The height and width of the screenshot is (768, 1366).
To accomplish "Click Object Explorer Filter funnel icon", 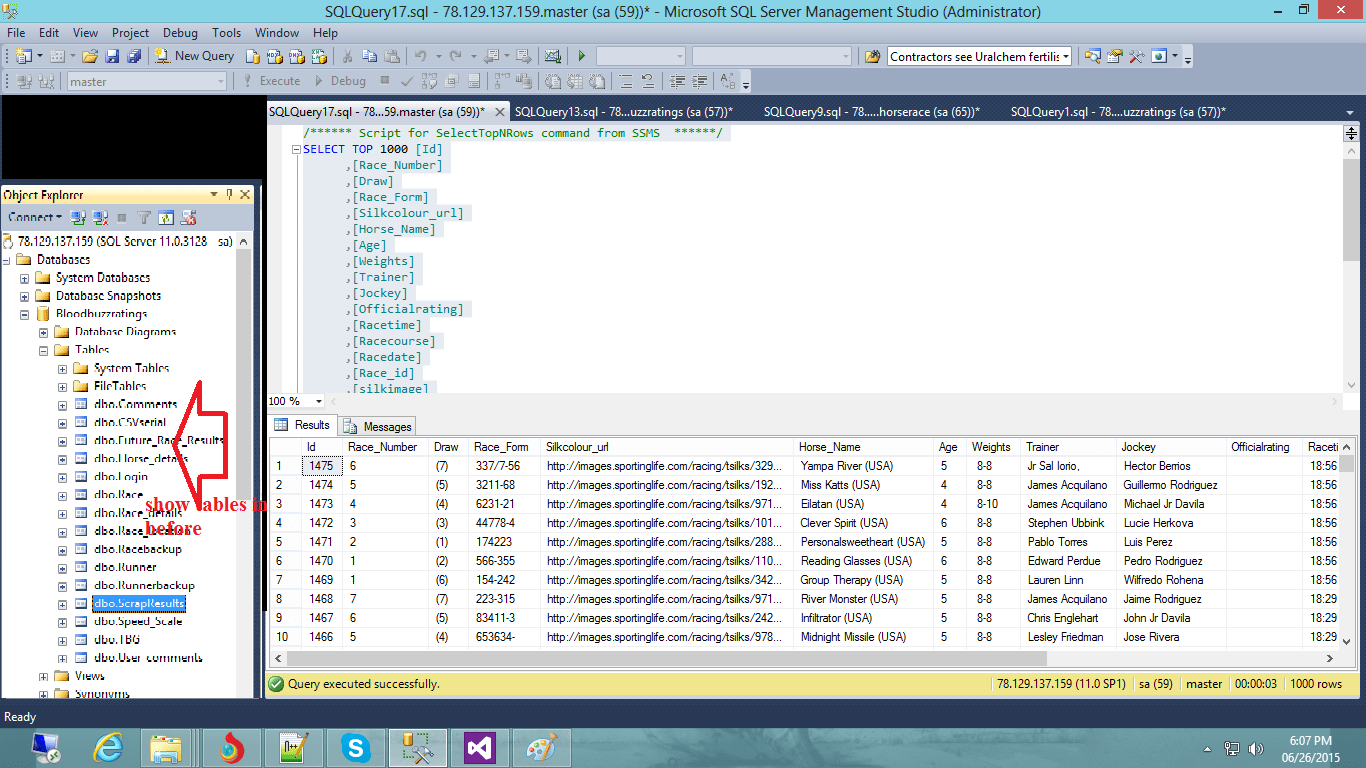I will pyautogui.click(x=144, y=217).
